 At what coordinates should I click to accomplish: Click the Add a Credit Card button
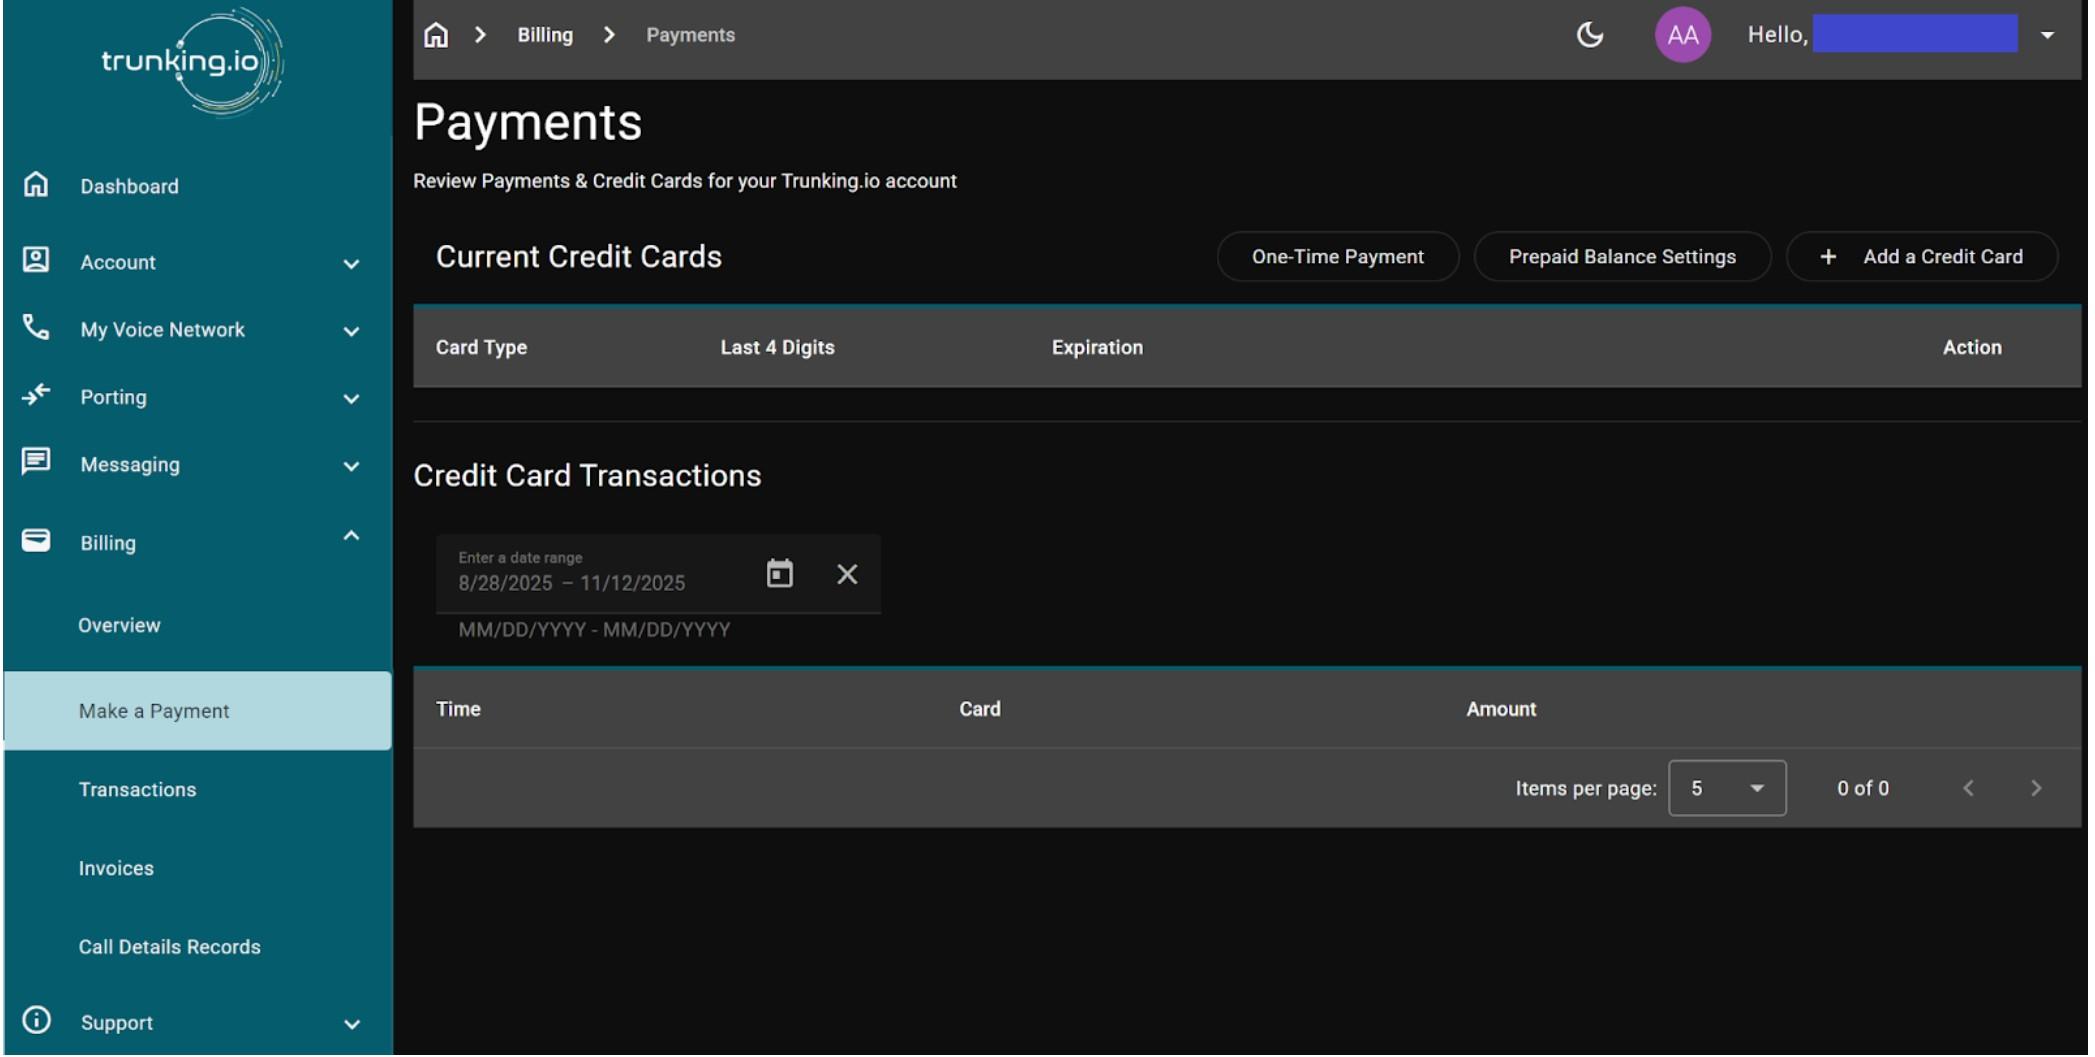[1921, 257]
